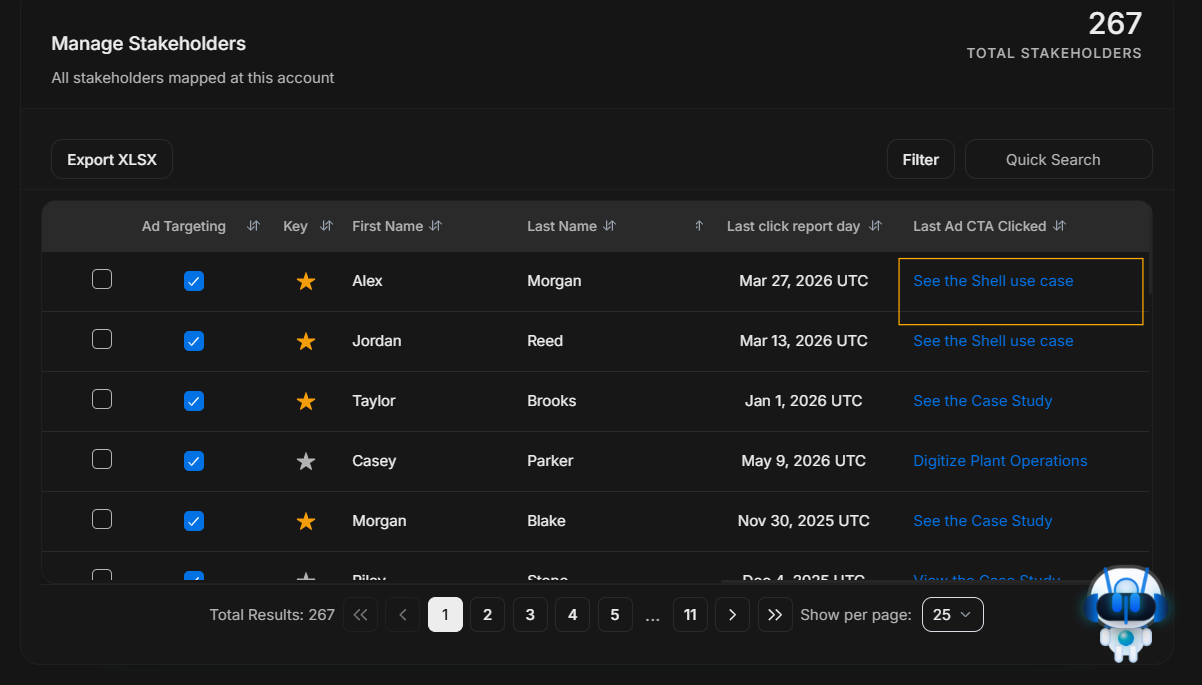The width and height of the screenshot is (1202, 685).
Task: Click the sort icon next to Key
Action: [x=326, y=226]
